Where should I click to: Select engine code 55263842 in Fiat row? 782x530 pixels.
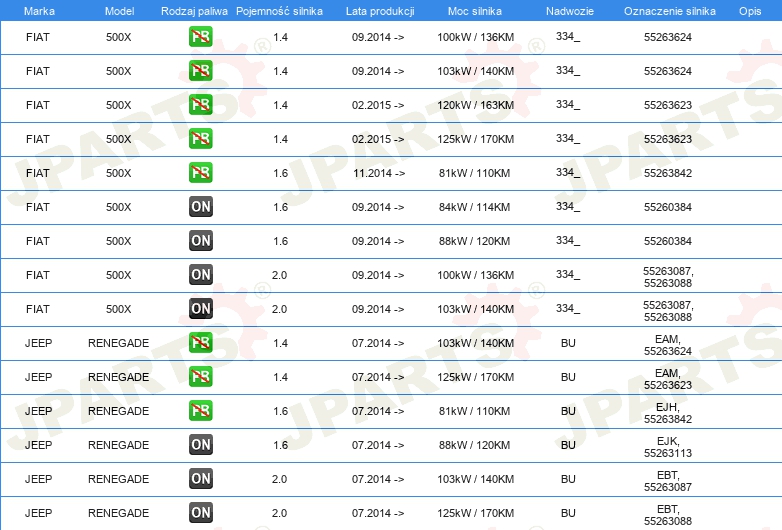[x=667, y=173]
